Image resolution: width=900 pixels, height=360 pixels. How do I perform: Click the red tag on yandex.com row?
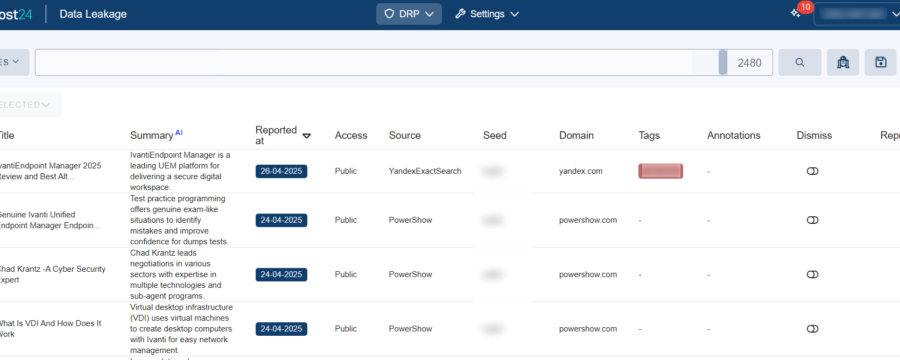(661, 171)
